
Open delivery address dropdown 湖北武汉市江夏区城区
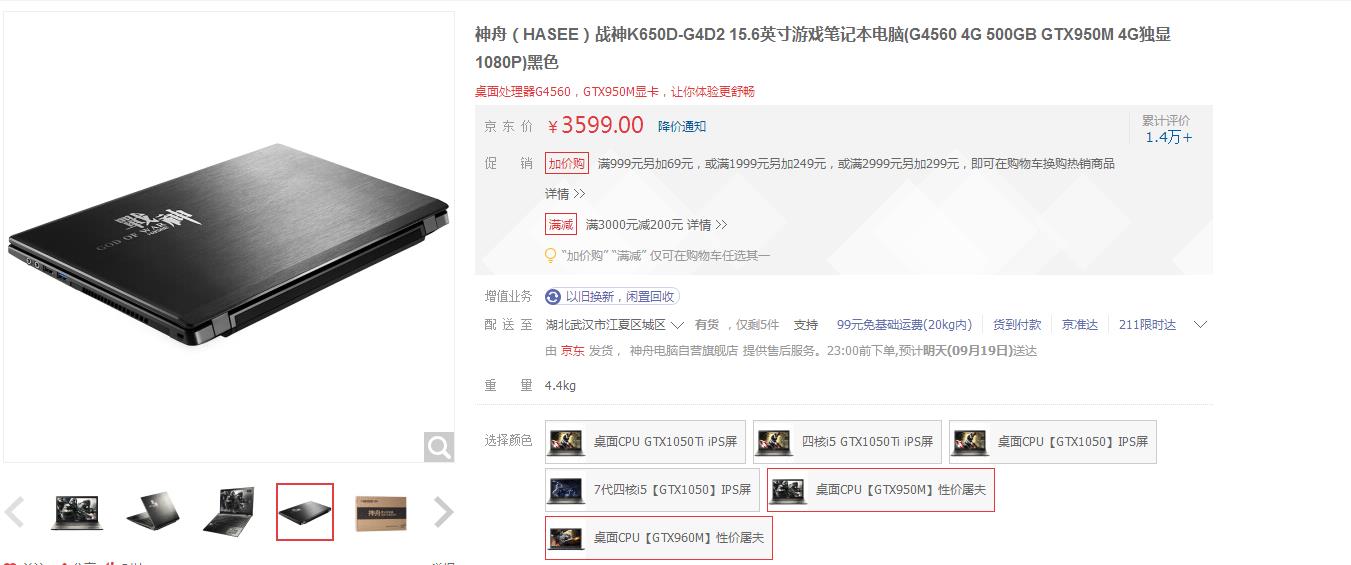(x=614, y=325)
